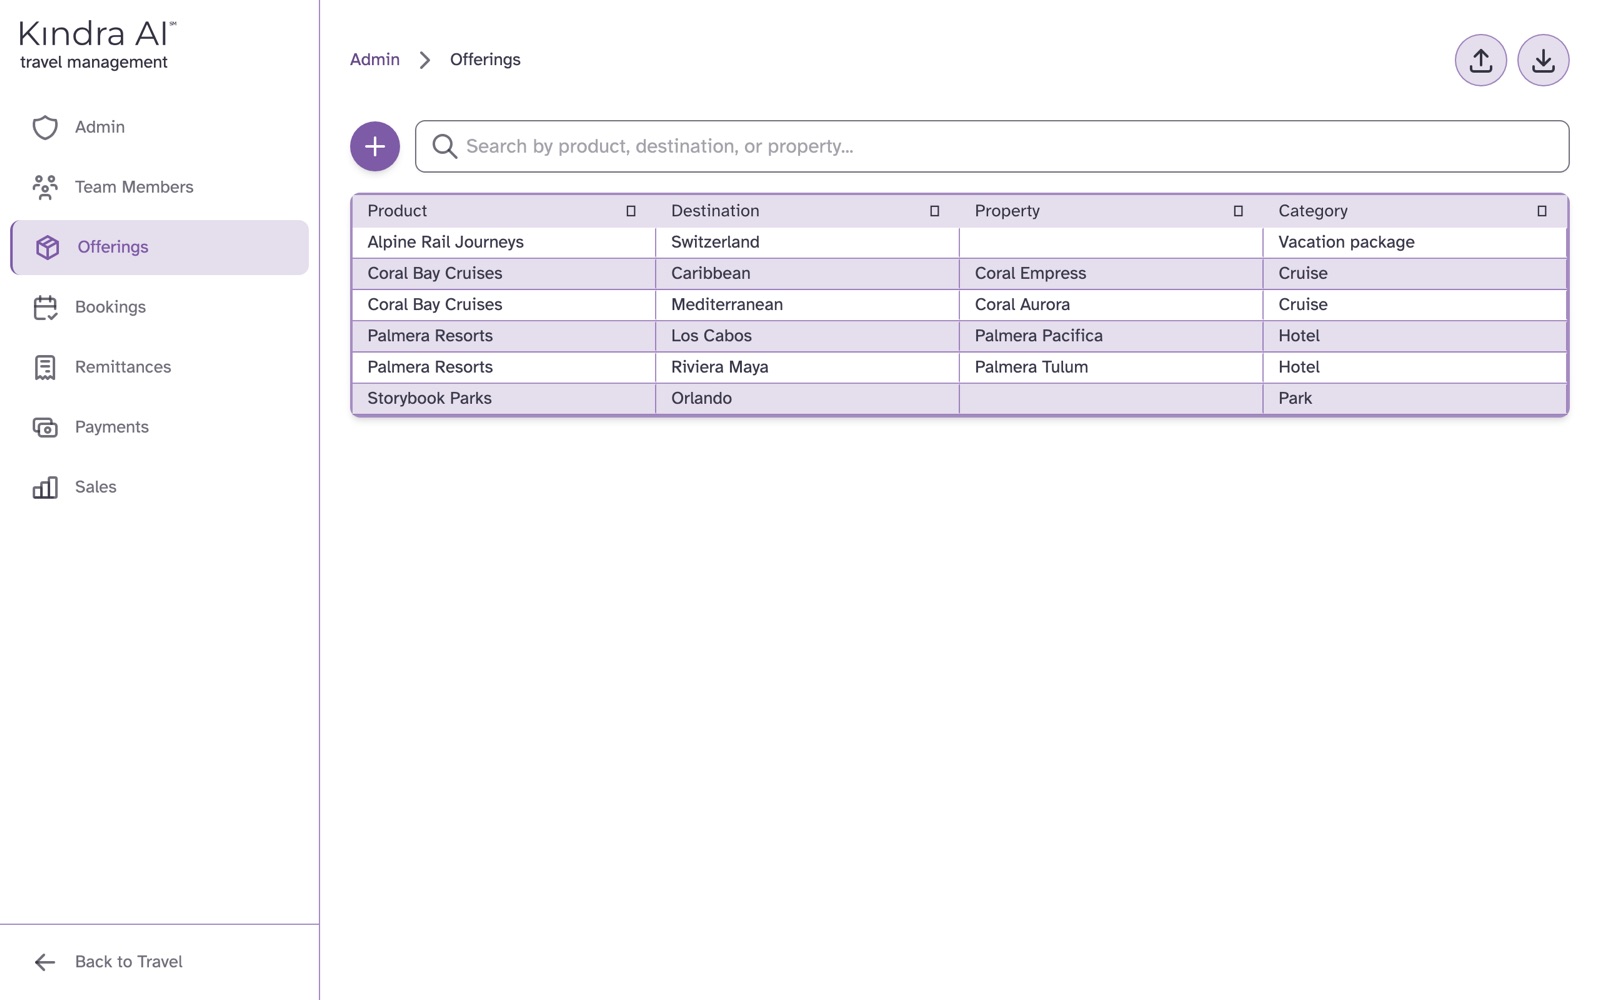The image size is (1600, 1000).
Task: Select the Coral Aurora property cell
Action: point(1111,304)
